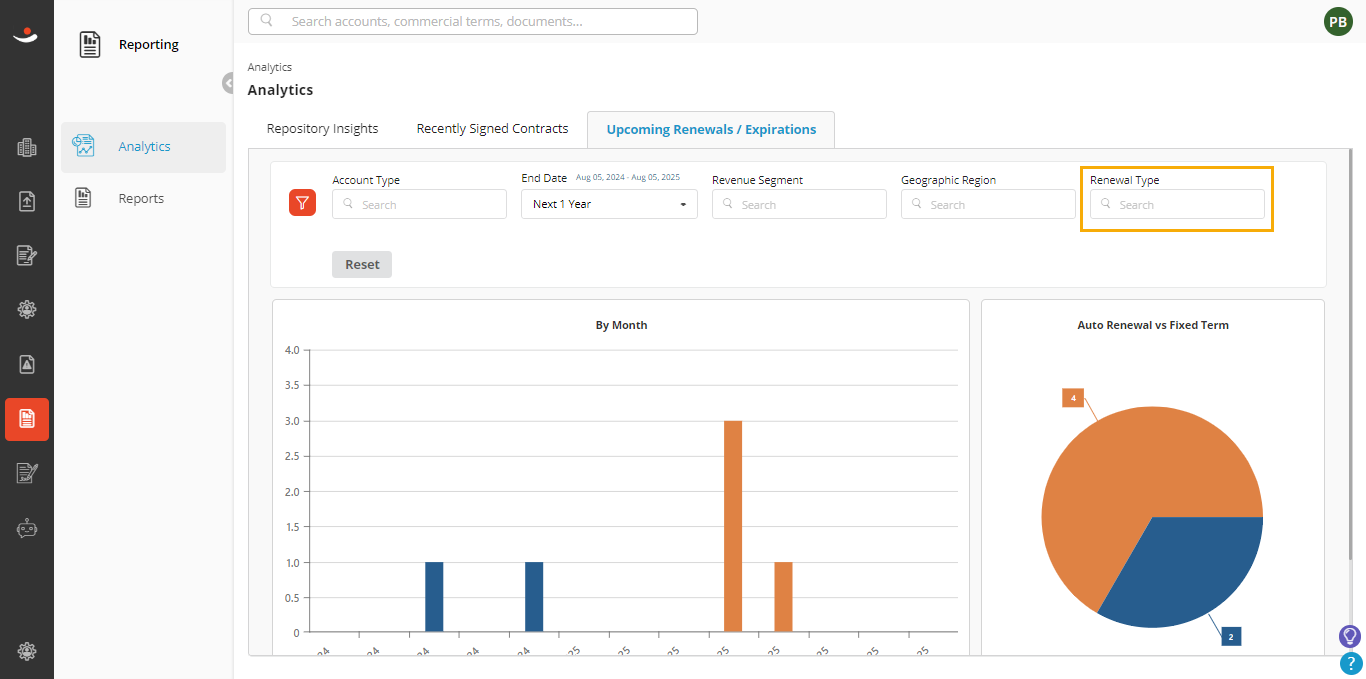Switch to Recently Signed Contracts tab
1366x679 pixels.
492,129
